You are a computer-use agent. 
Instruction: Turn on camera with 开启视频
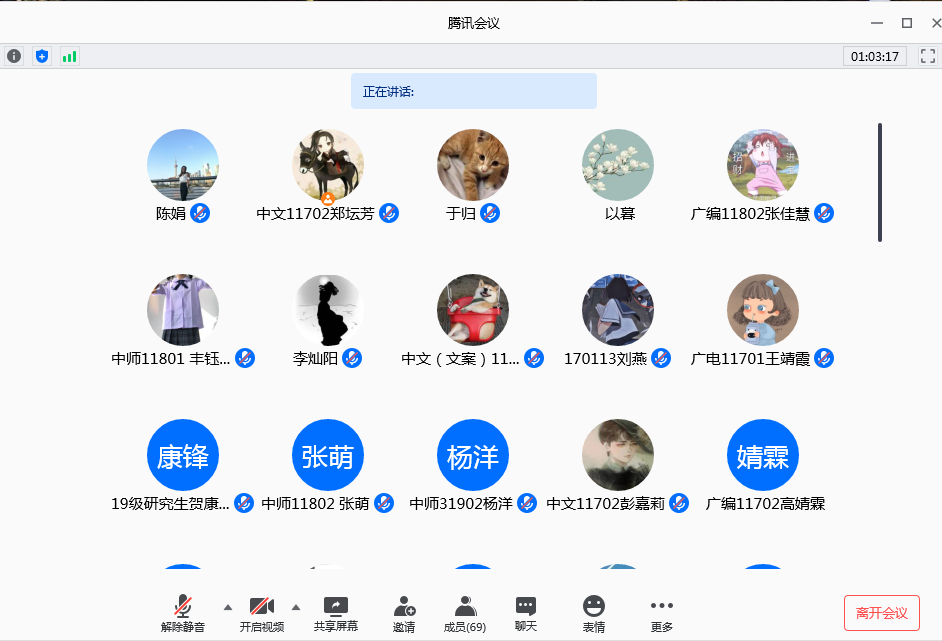[x=262, y=613]
